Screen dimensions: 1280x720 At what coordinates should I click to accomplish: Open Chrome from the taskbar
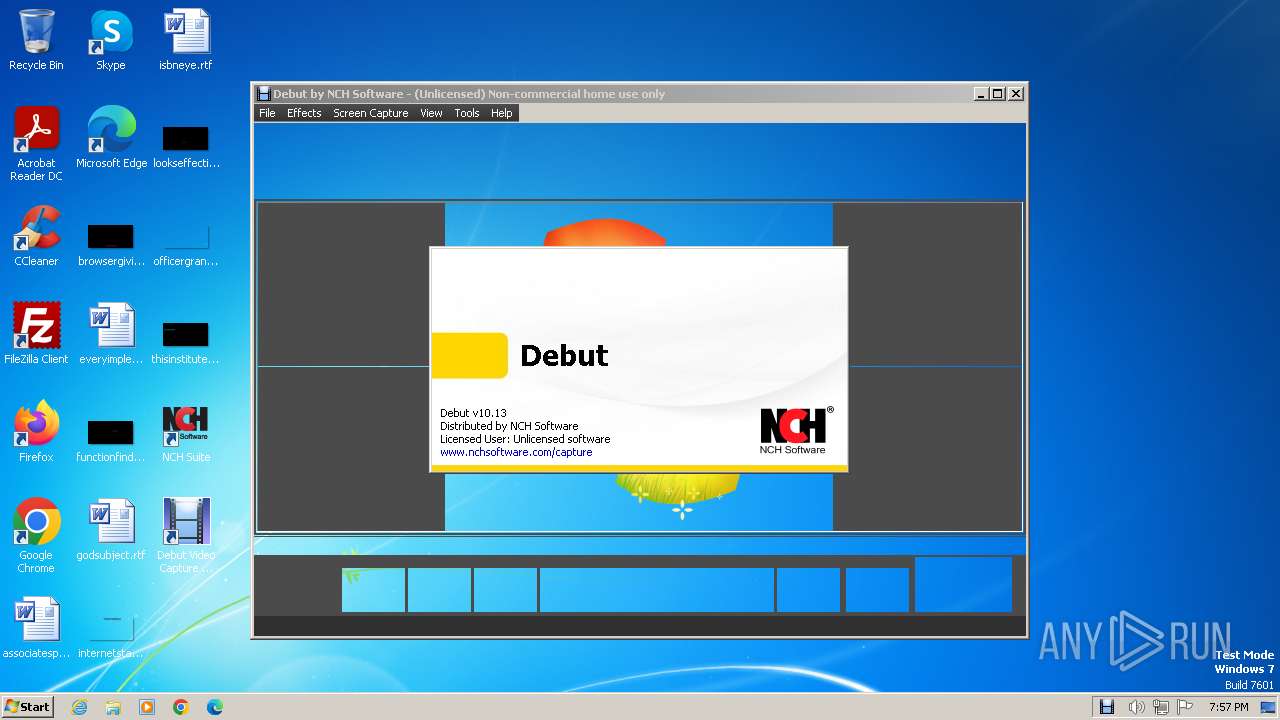pos(181,707)
